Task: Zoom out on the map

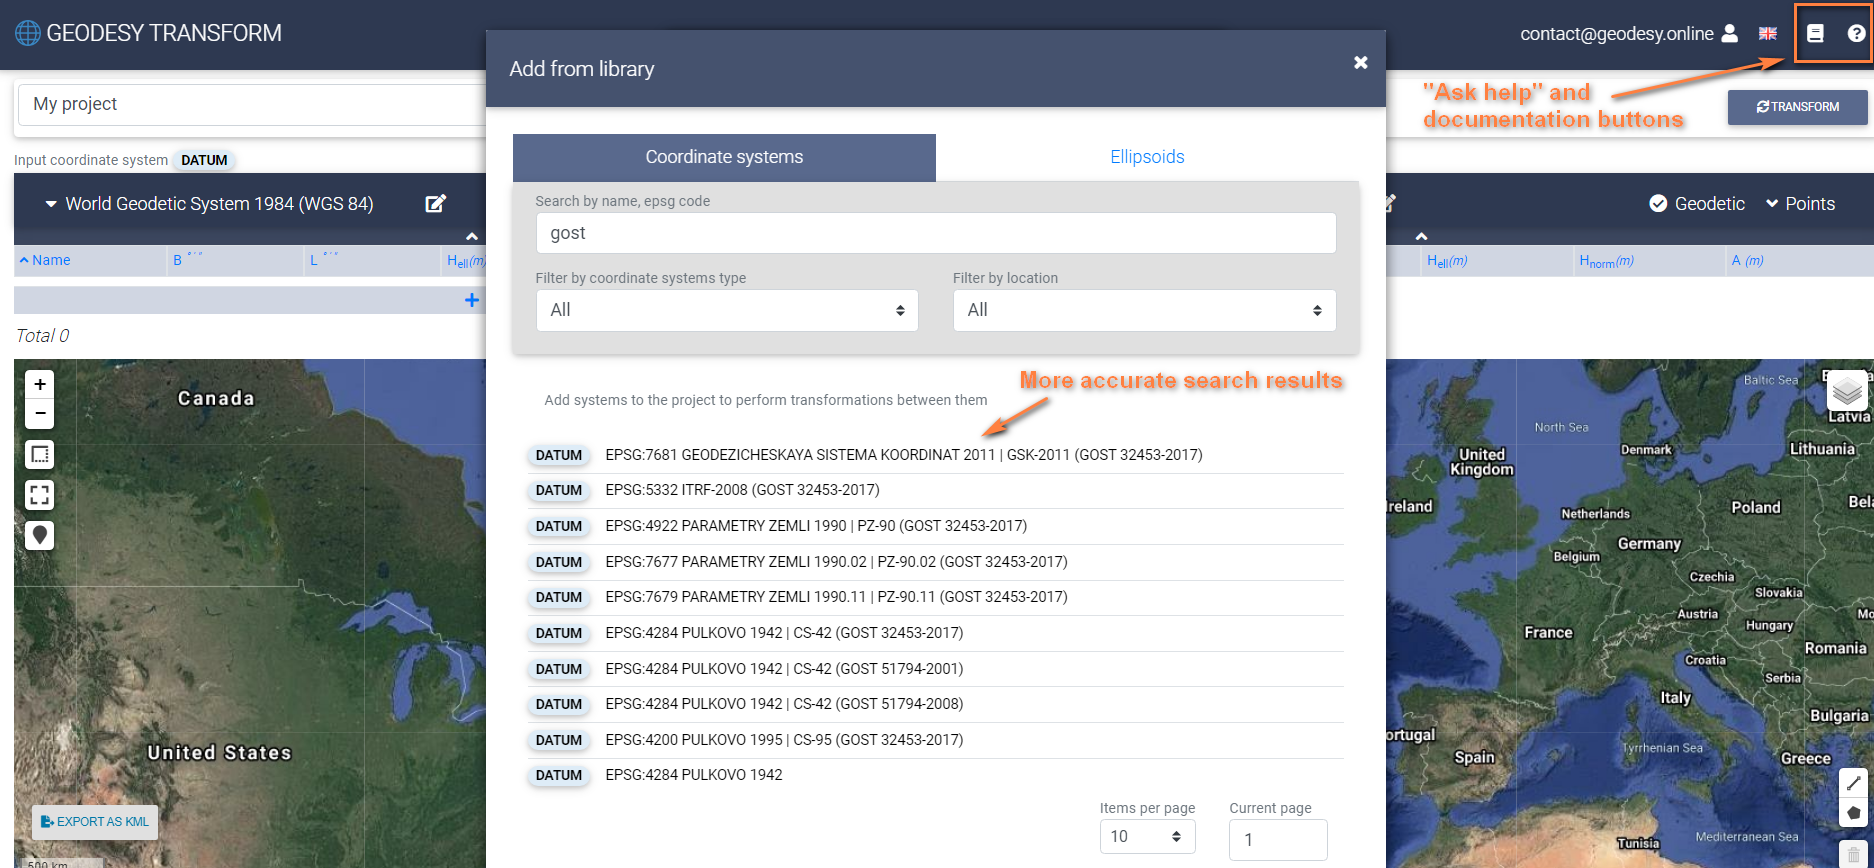Action: [x=40, y=412]
